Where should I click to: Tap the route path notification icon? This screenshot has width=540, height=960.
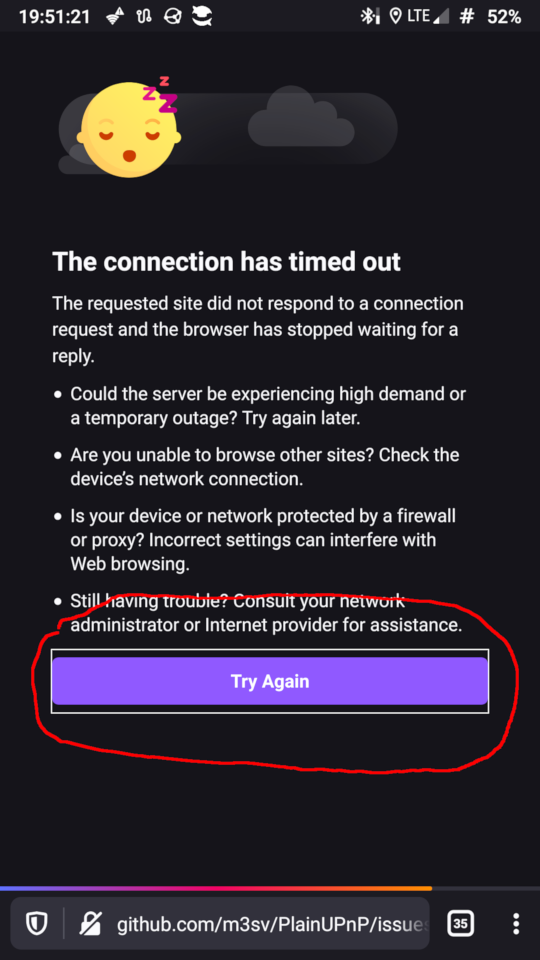tap(144, 17)
